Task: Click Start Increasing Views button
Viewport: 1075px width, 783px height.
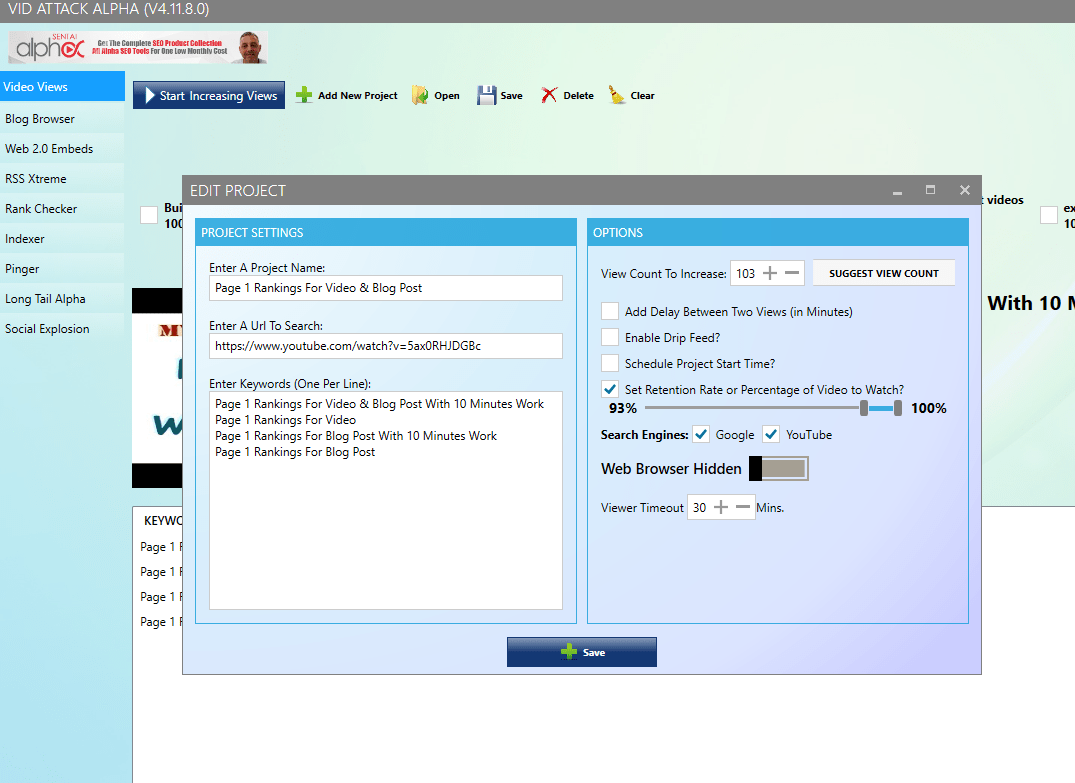Action: (209, 95)
